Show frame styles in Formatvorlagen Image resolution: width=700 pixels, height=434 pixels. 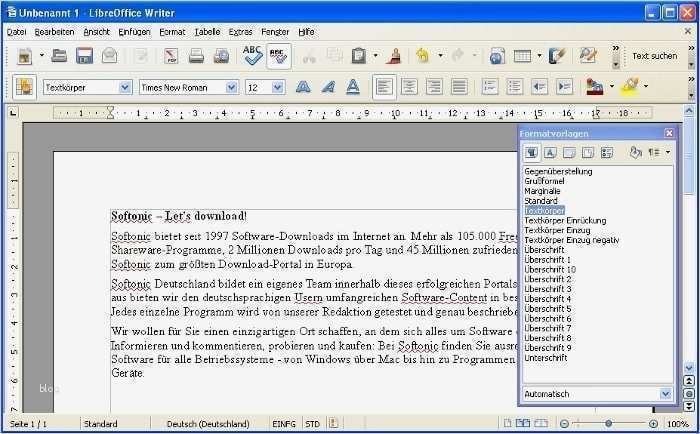(569, 153)
